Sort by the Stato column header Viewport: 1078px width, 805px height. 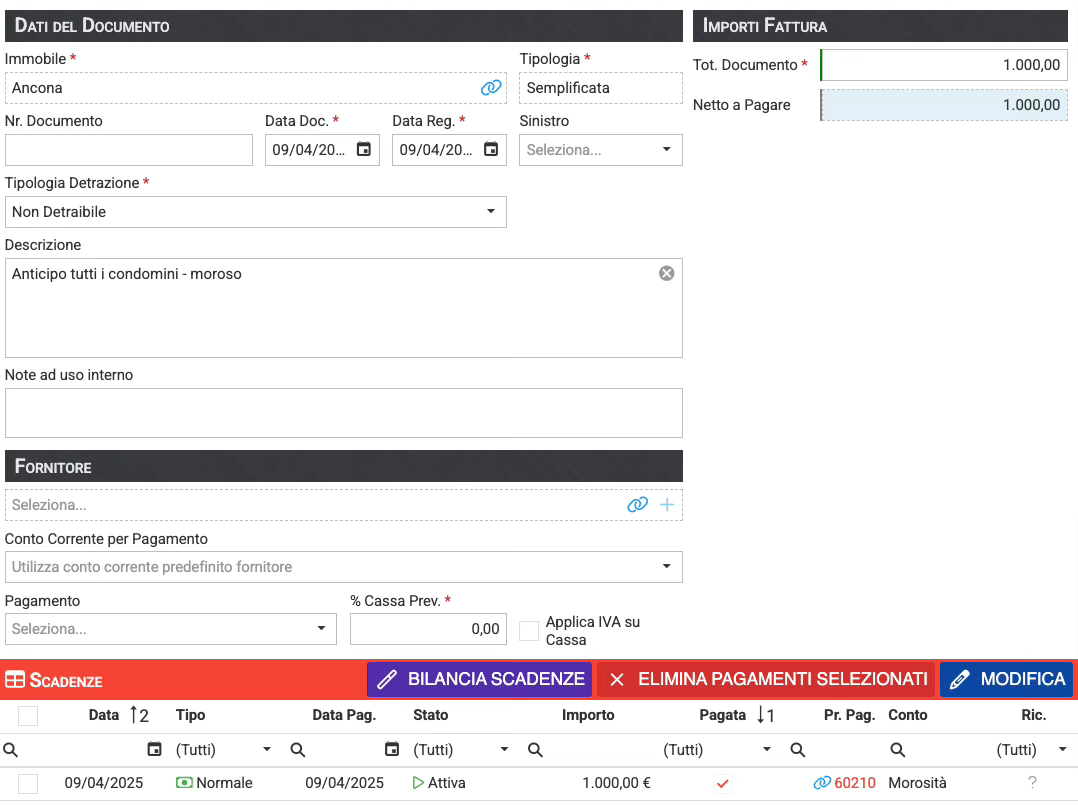point(430,715)
